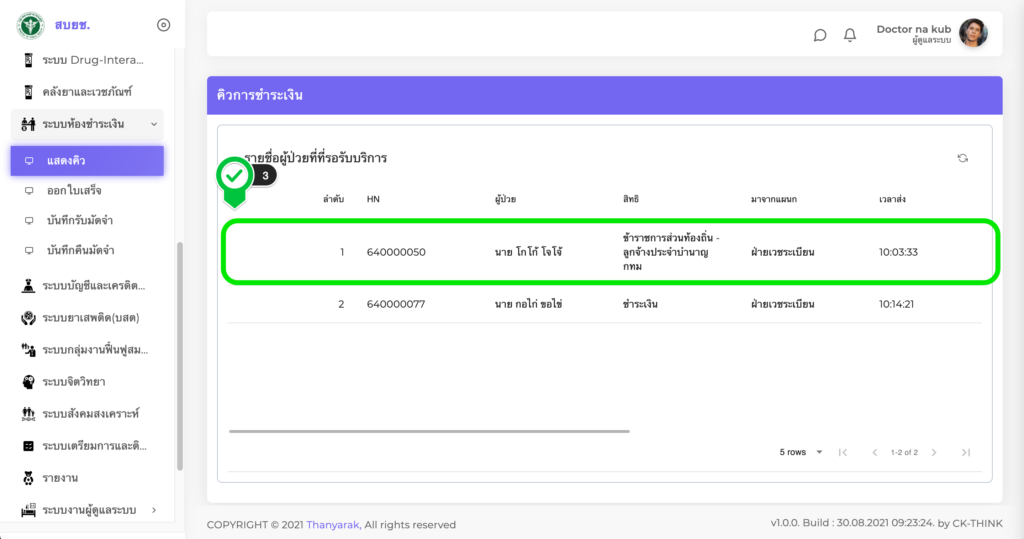Expand the ระบบงานผู้ดูแลระบบ submenu
The height and width of the screenshot is (539, 1024).
coord(153,510)
